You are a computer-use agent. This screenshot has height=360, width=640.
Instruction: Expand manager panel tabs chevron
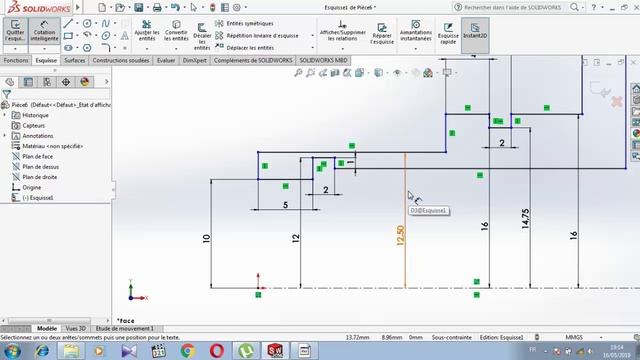pyautogui.click(x=106, y=82)
